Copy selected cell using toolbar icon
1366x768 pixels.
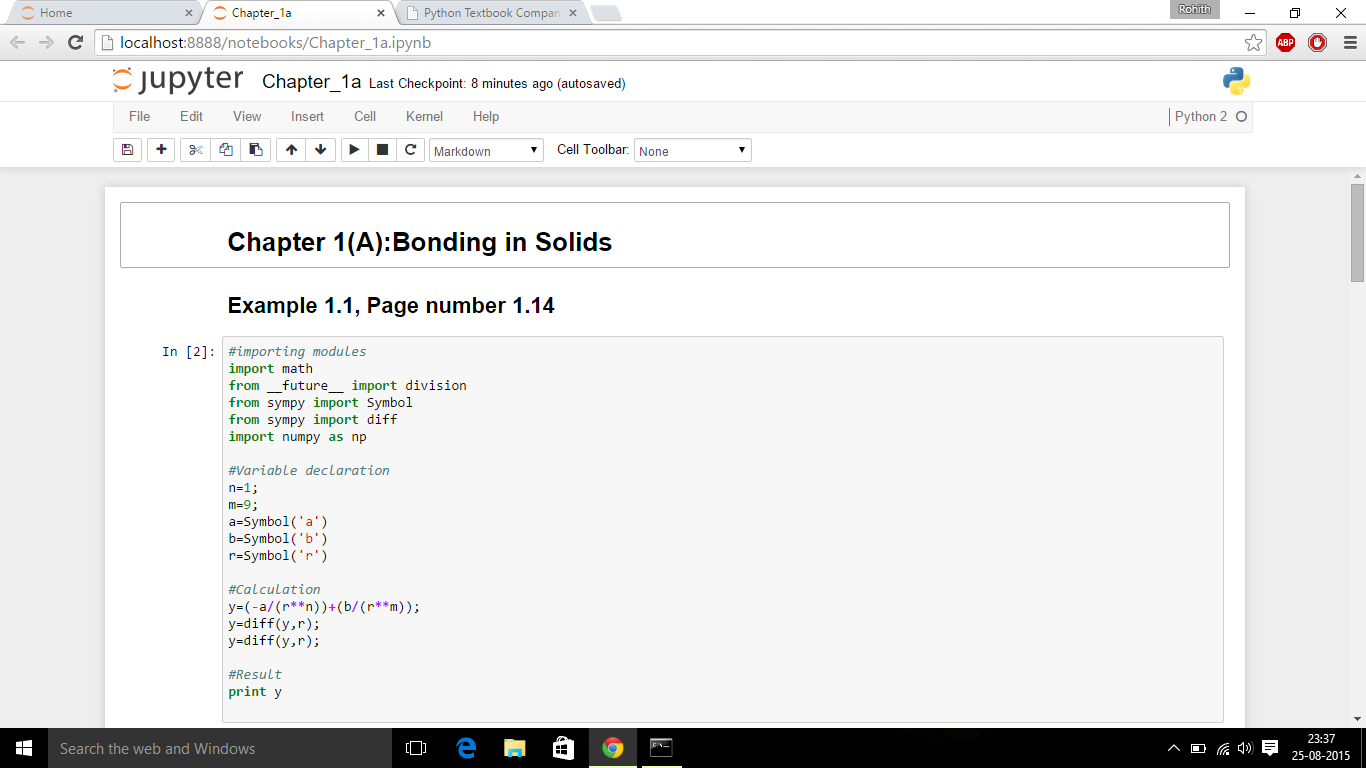coord(225,150)
